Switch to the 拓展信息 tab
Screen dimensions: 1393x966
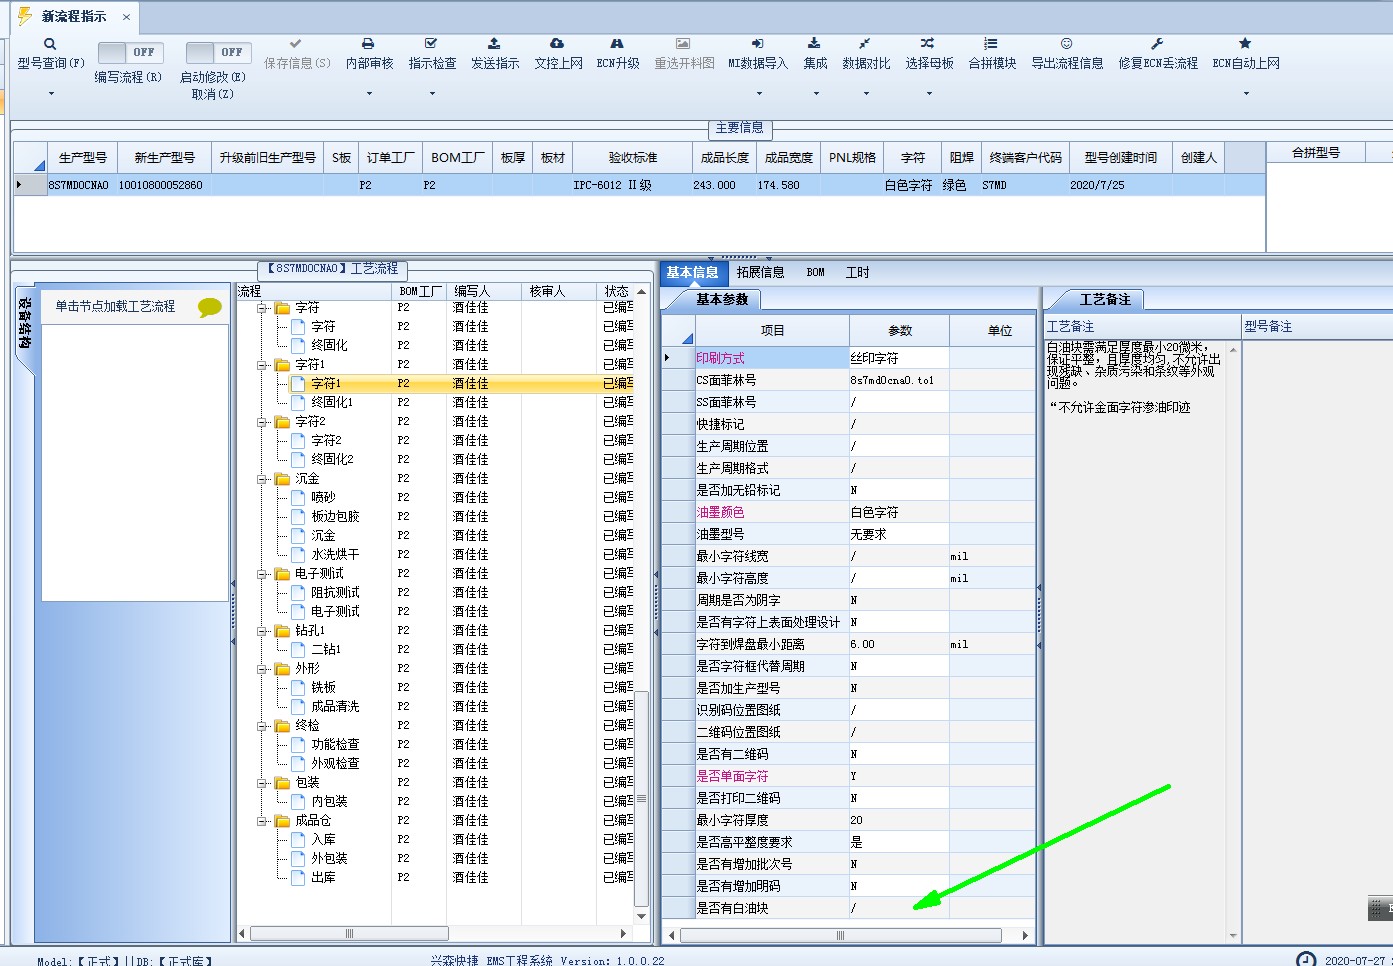(x=760, y=272)
